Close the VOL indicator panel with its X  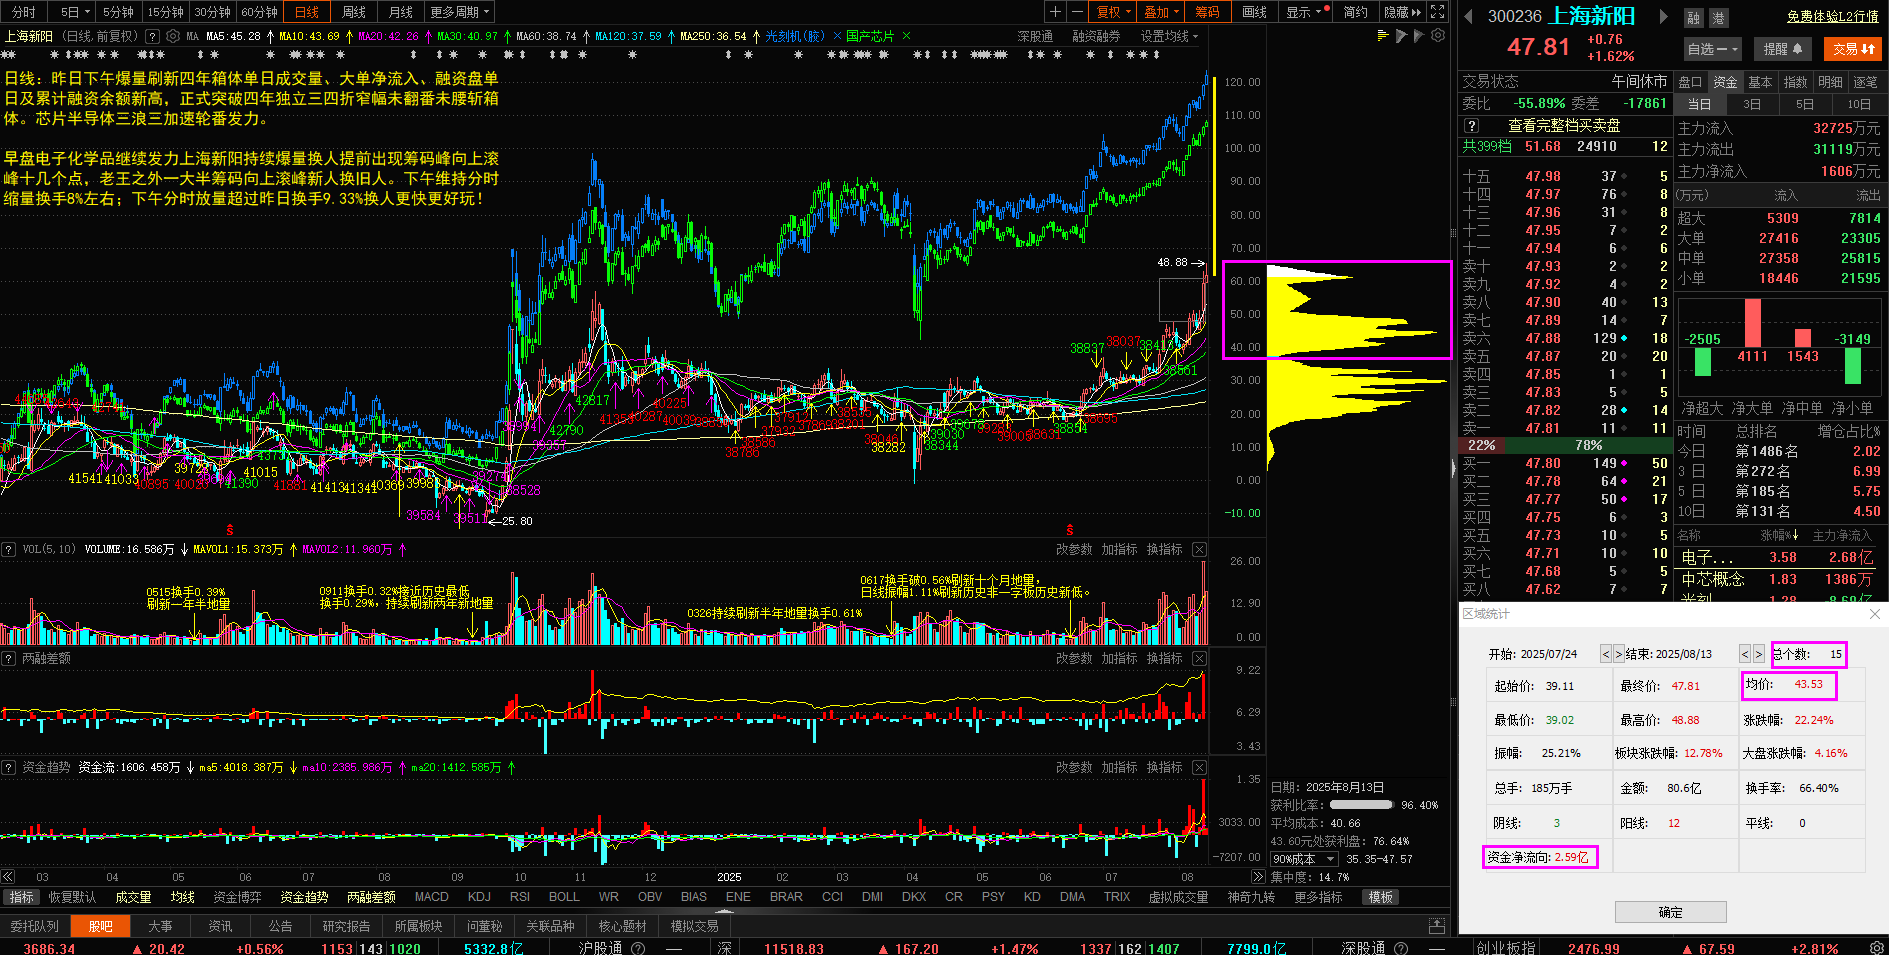(x=1199, y=550)
